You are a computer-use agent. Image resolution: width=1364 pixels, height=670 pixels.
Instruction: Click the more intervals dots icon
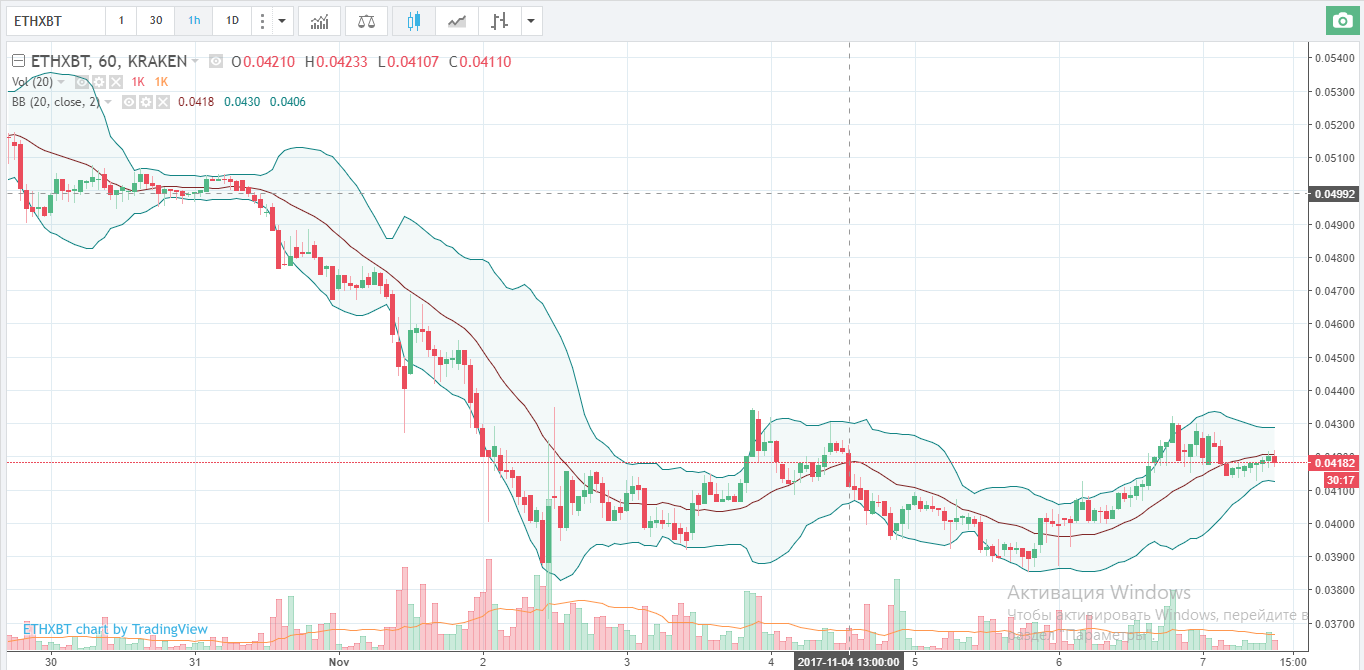262,20
